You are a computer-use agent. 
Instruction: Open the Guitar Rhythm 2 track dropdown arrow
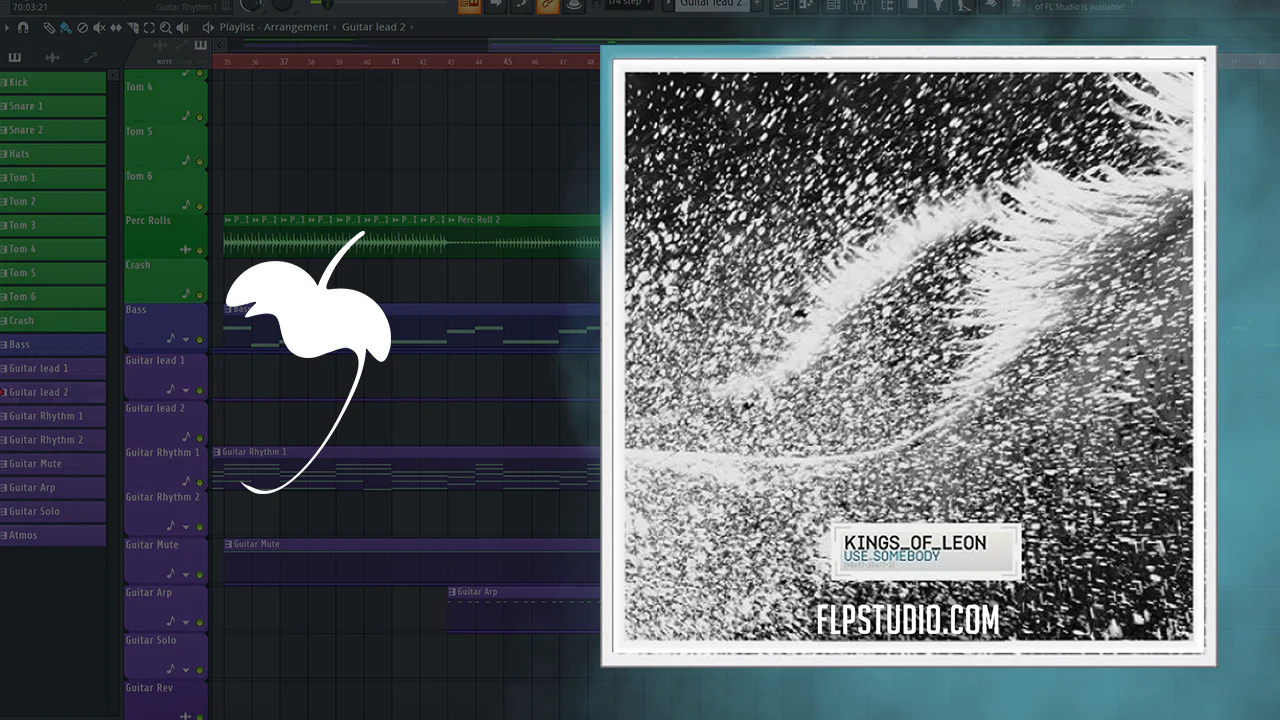point(185,527)
